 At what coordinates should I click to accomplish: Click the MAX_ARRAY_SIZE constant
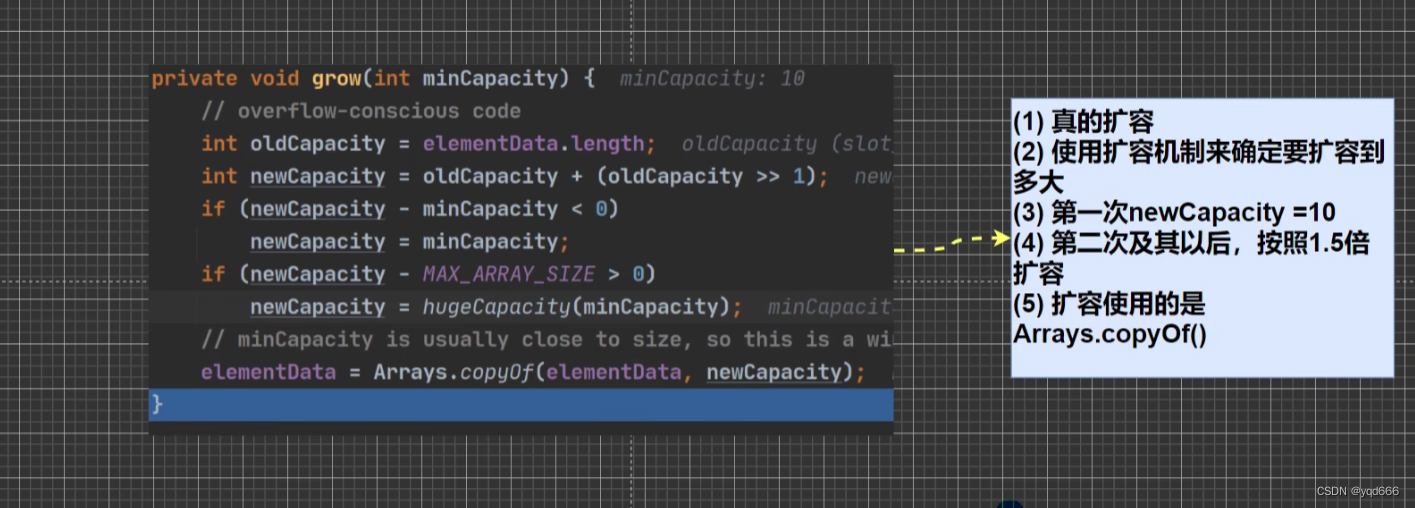509,274
